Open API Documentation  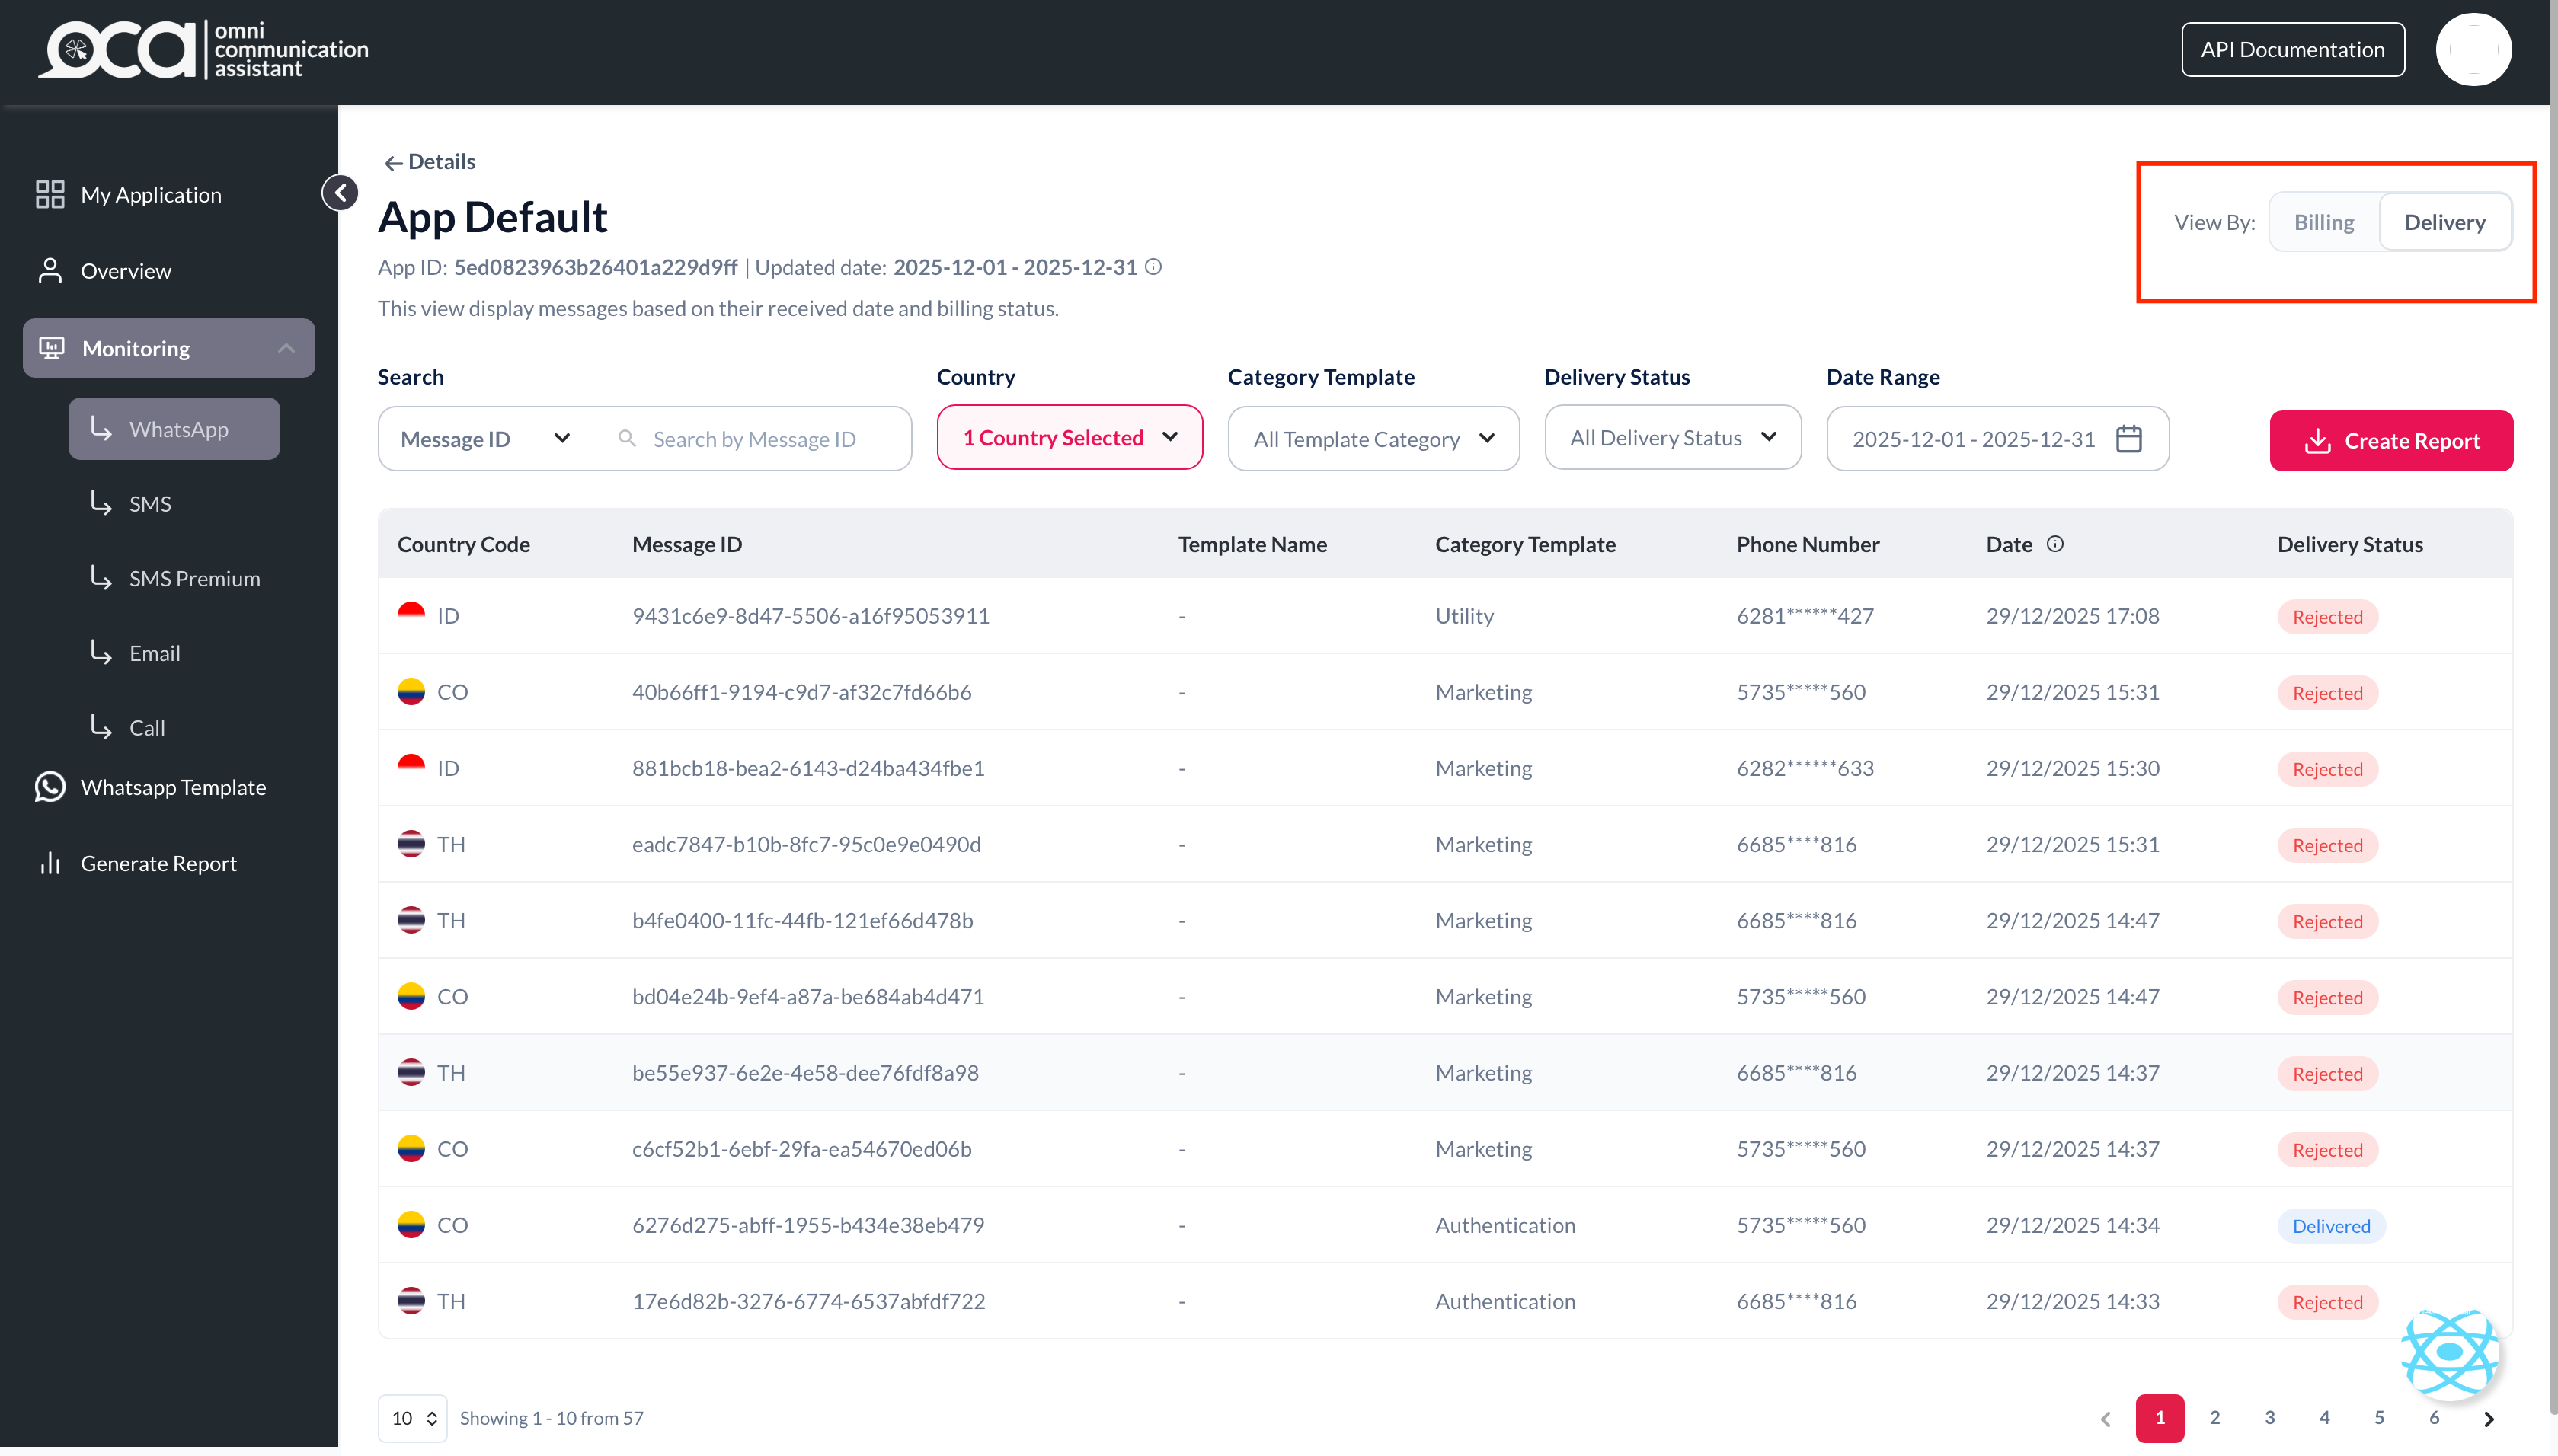2292,49
